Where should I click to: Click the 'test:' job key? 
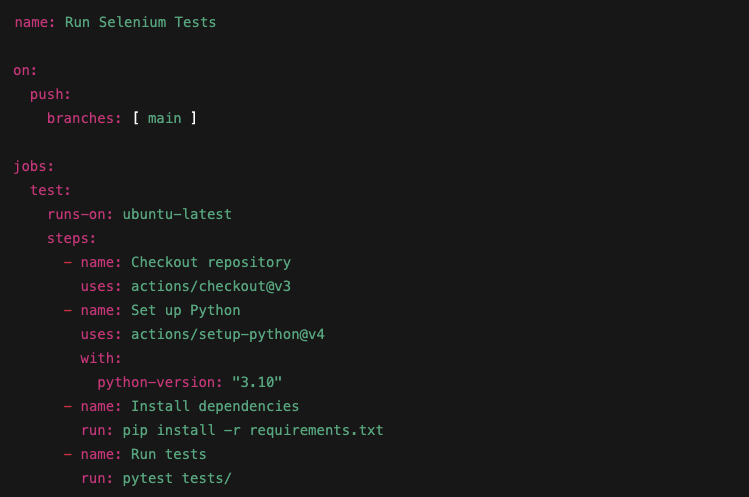click(x=51, y=190)
